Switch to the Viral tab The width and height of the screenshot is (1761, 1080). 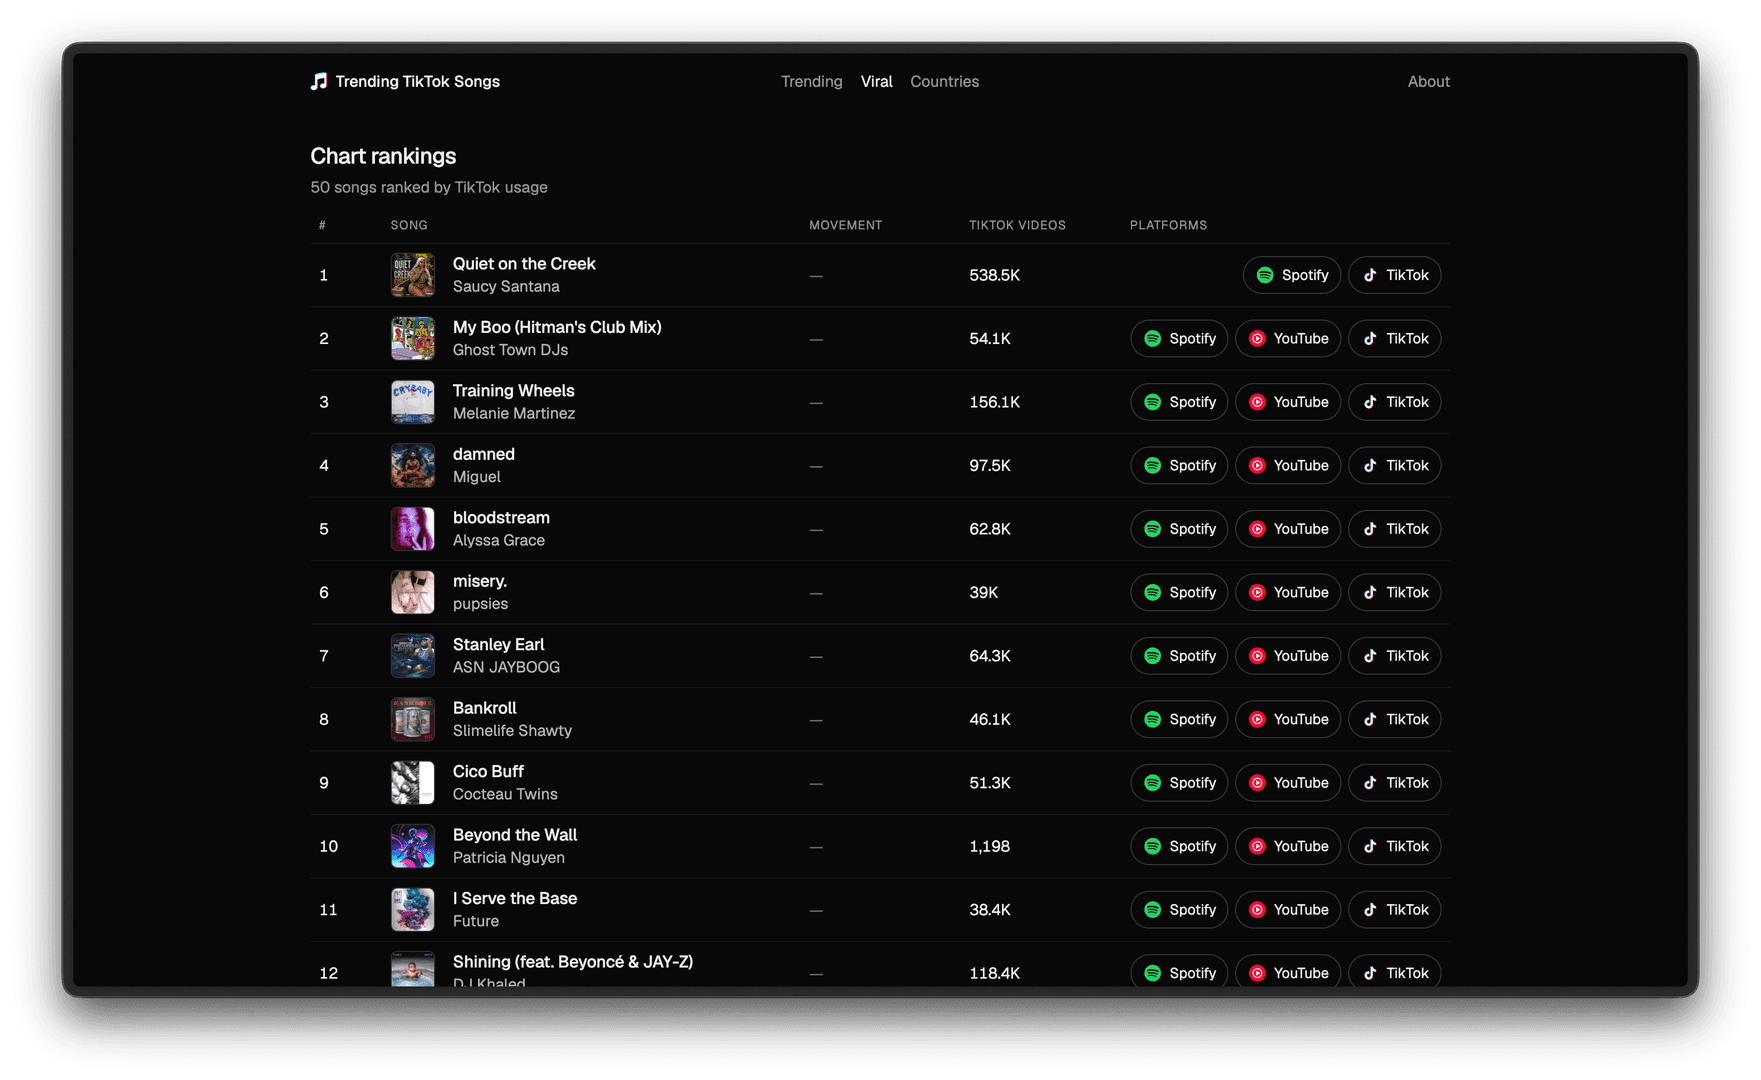[876, 81]
